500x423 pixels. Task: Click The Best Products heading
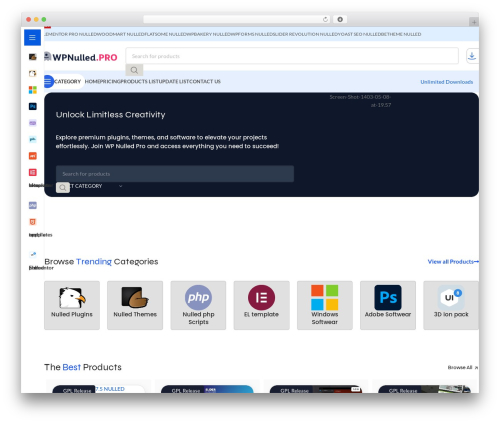83,367
